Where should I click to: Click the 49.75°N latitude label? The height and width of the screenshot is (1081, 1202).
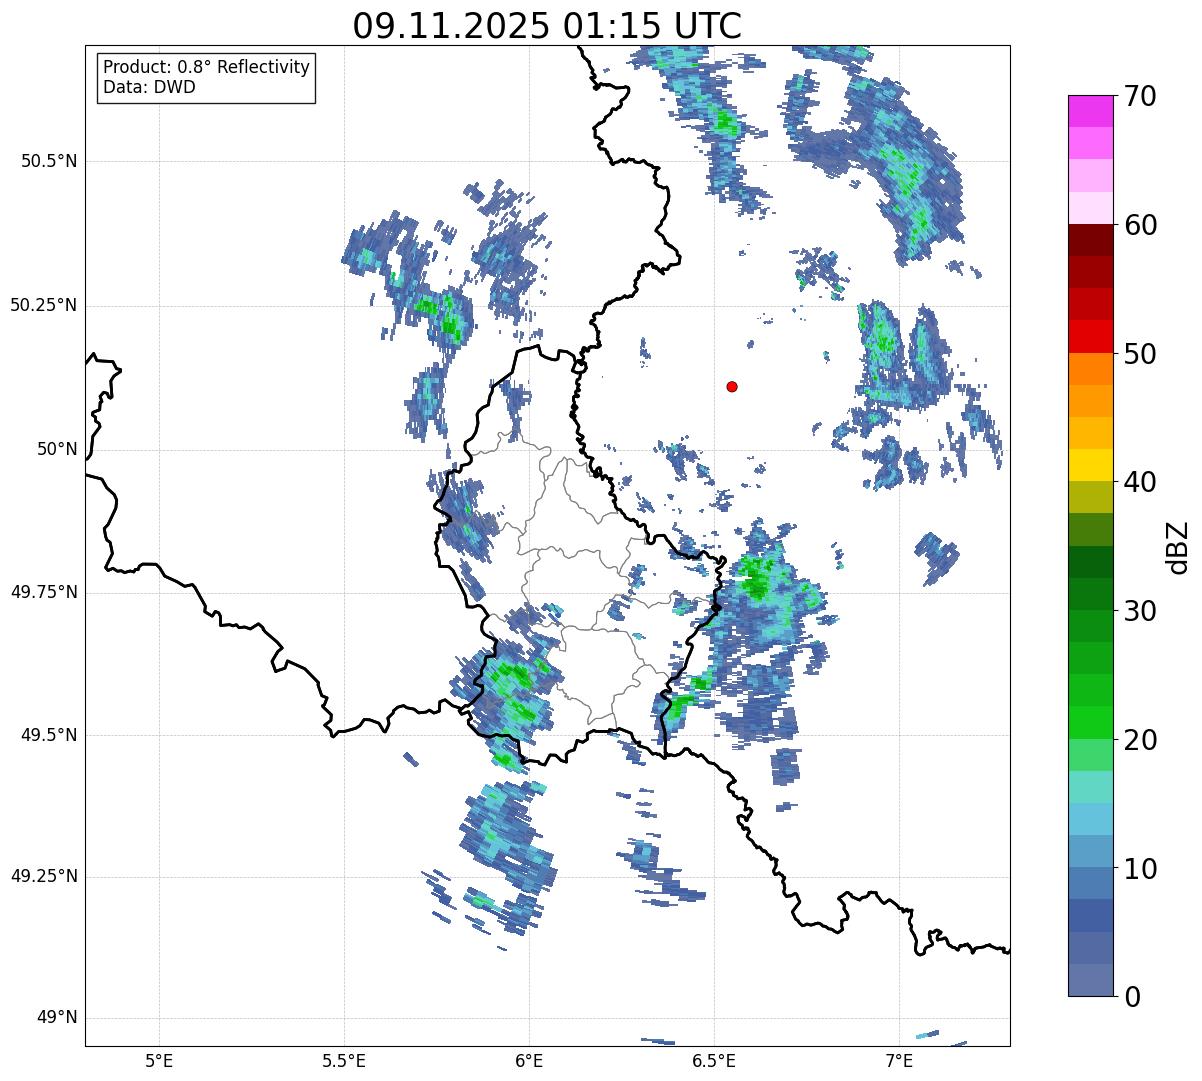click(44, 592)
